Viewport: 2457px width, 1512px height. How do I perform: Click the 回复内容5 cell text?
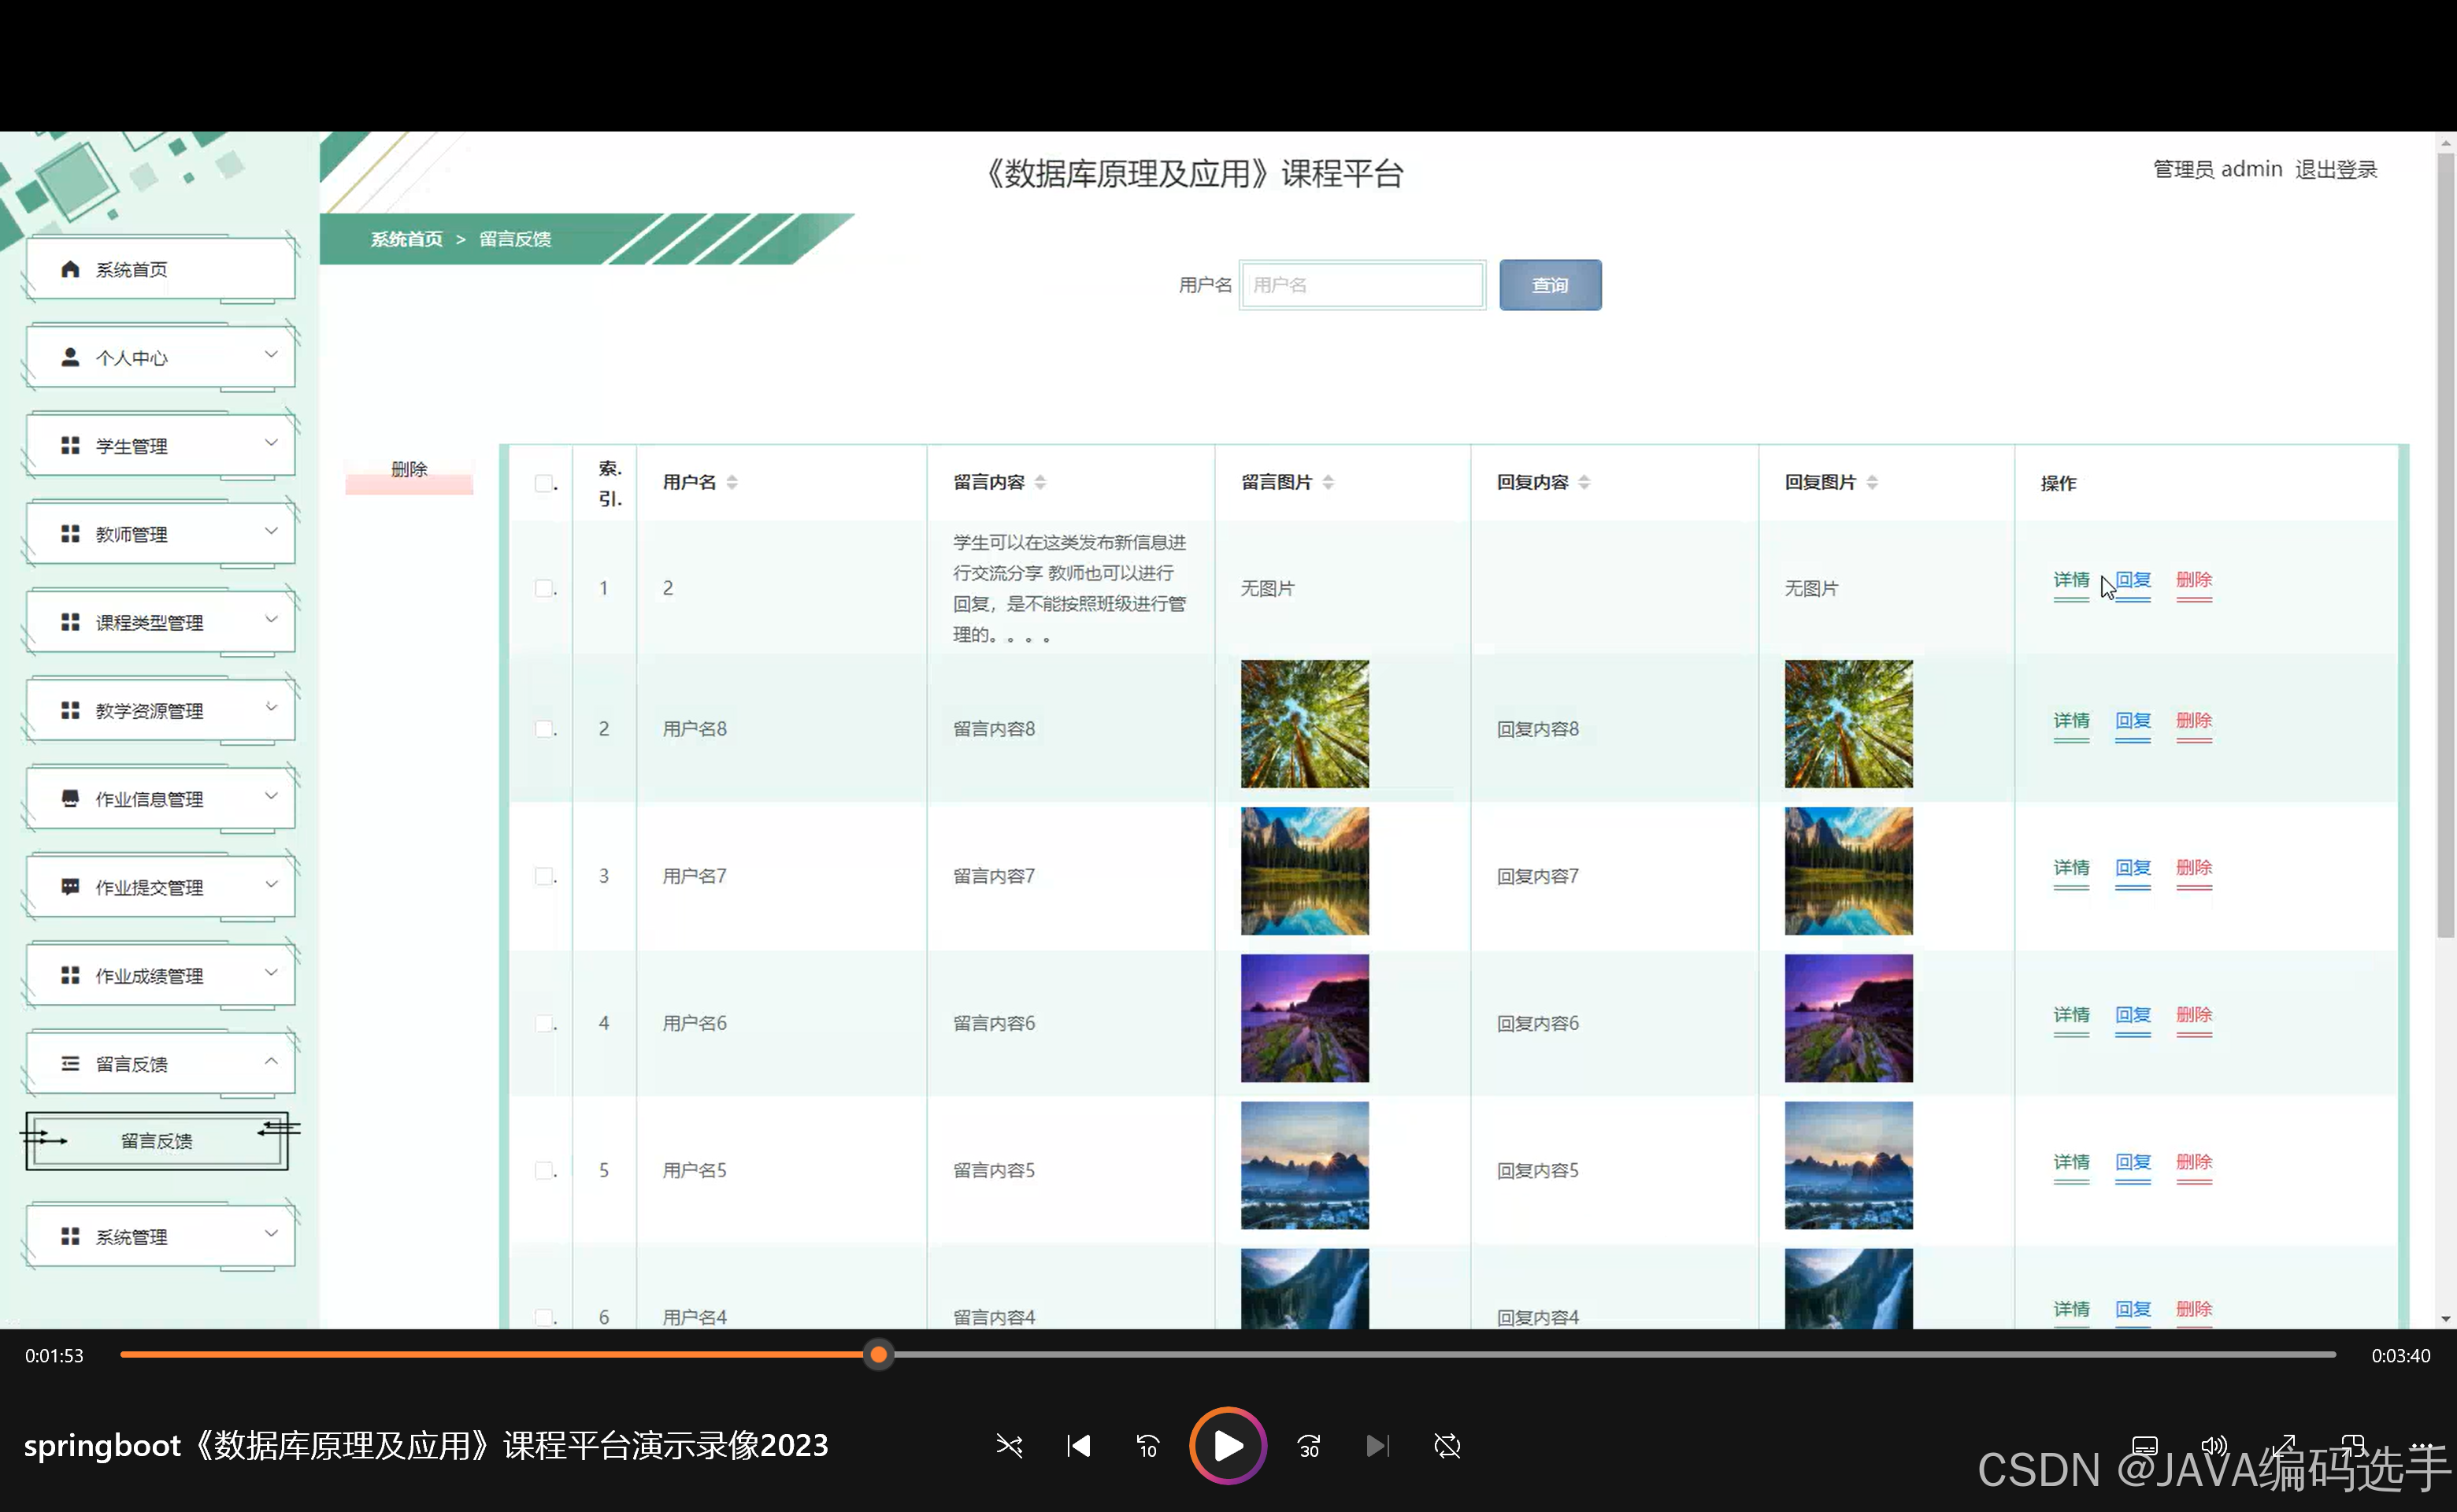(1537, 1170)
